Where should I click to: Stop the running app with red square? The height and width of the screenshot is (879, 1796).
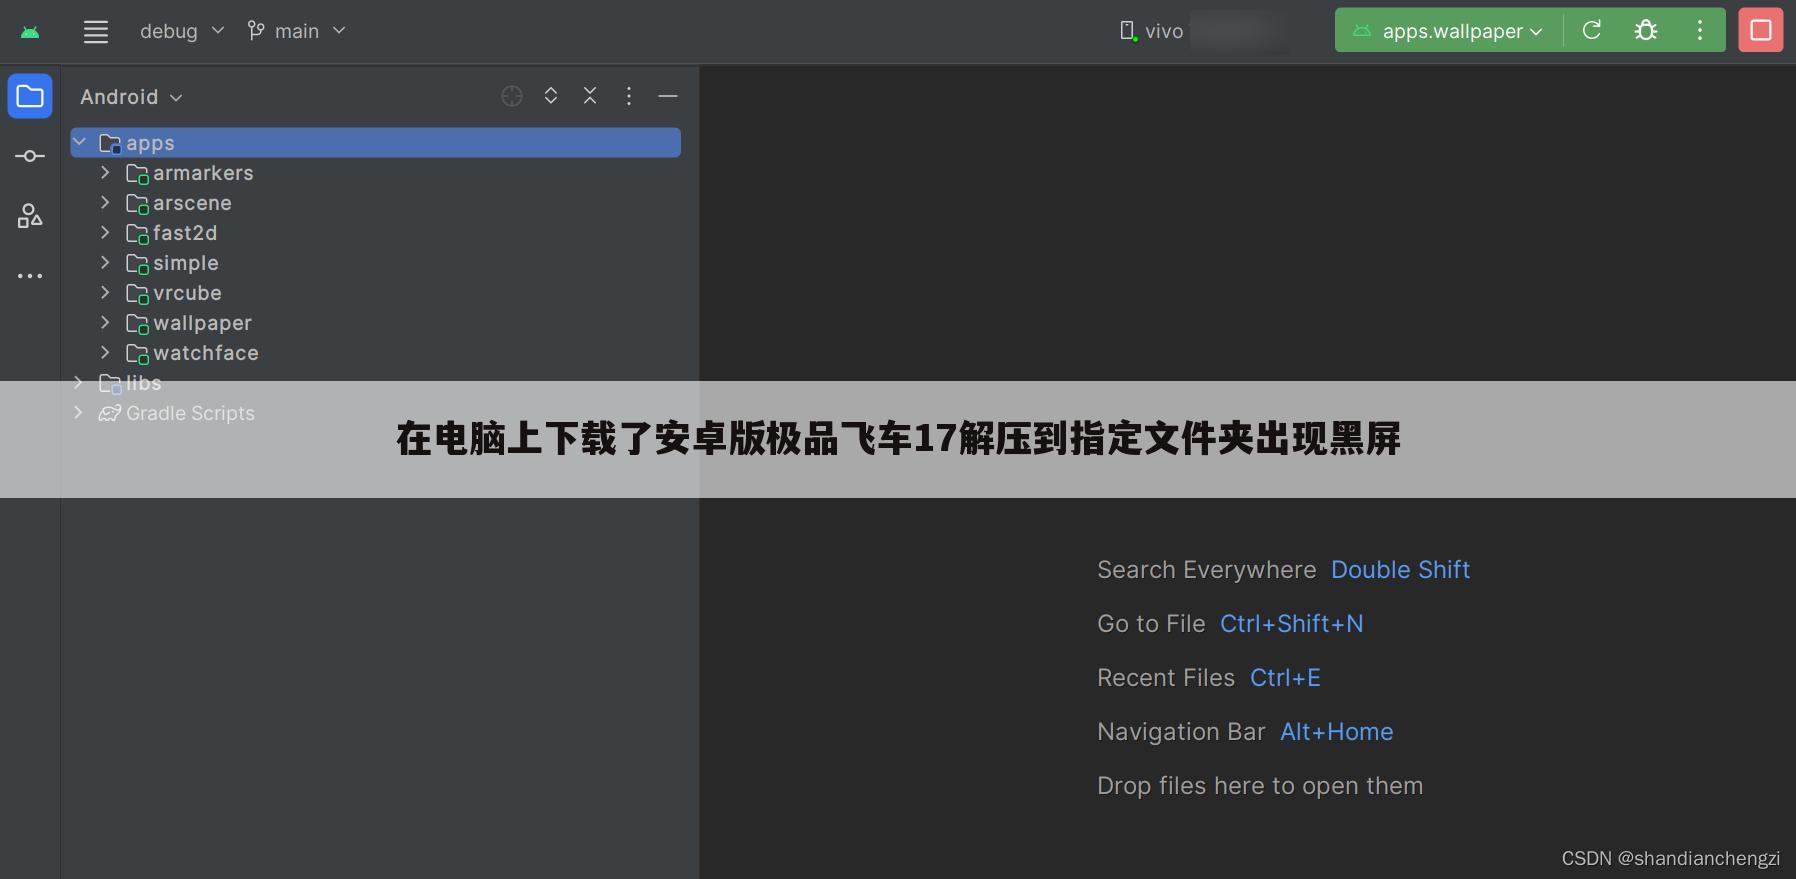[1761, 30]
